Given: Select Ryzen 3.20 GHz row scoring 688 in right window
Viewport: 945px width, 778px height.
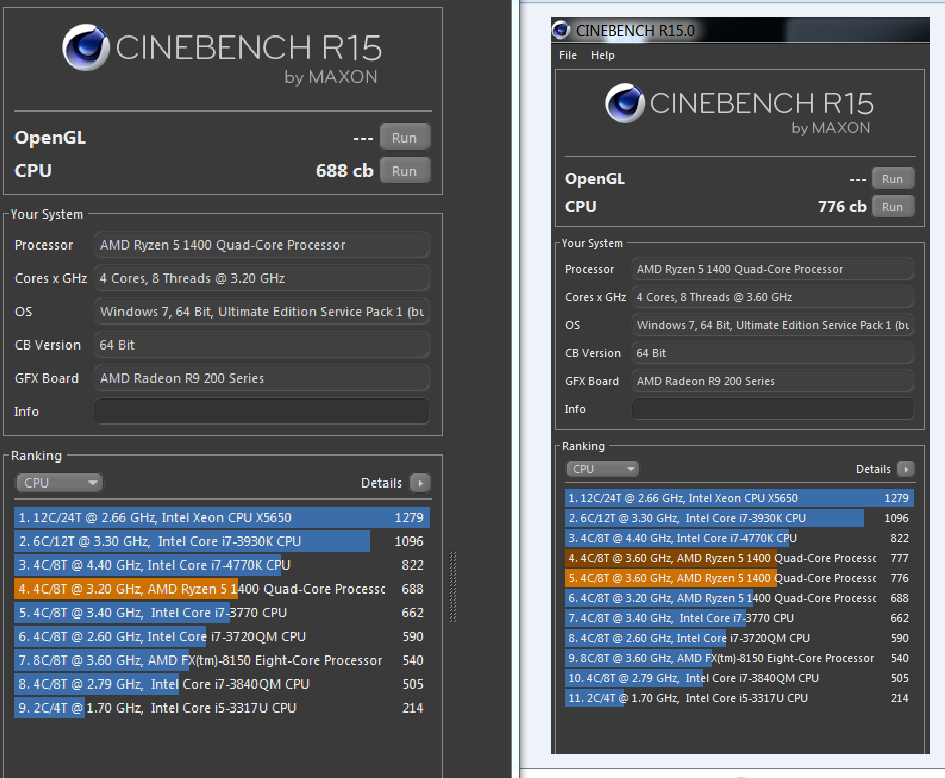Looking at the screenshot, I should point(739,598).
